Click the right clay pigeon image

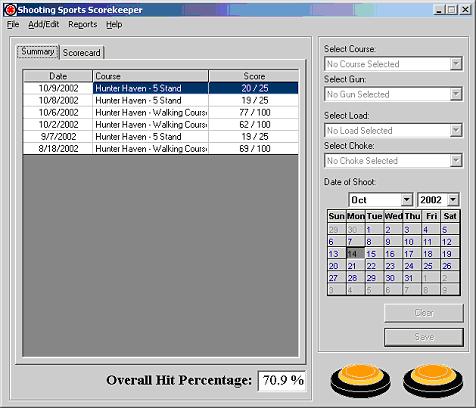pos(433,380)
